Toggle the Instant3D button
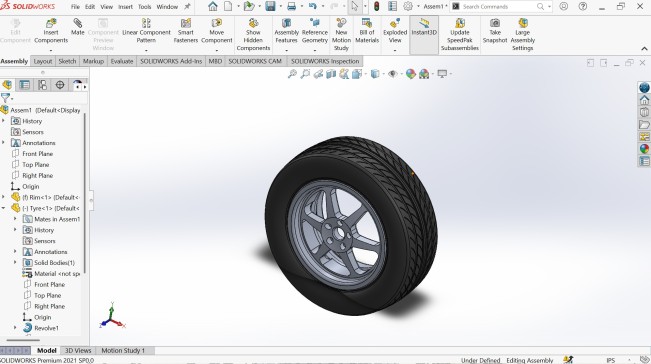The height and width of the screenshot is (364, 651). (x=424, y=27)
